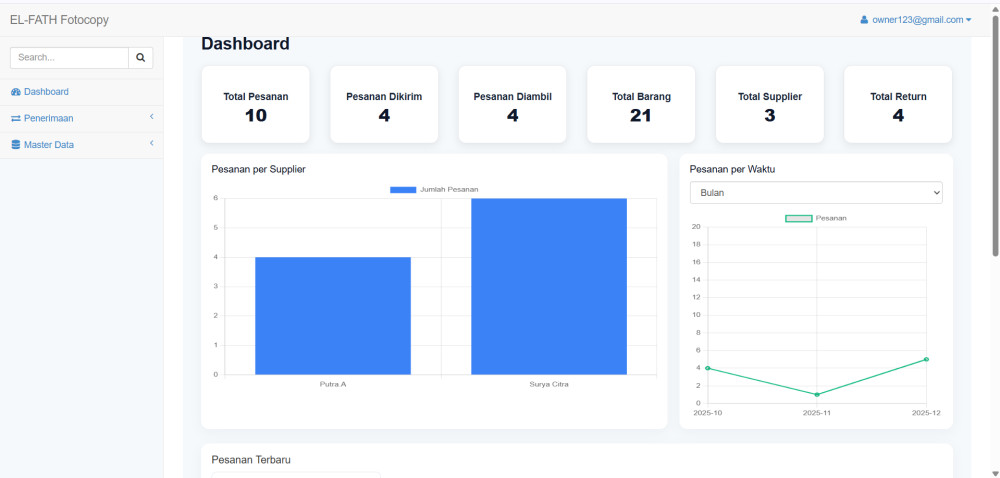Viewport: 1000px width, 478px height.
Task: Click the Penerimaan exchange arrows icon
Action: coord(16,118)
